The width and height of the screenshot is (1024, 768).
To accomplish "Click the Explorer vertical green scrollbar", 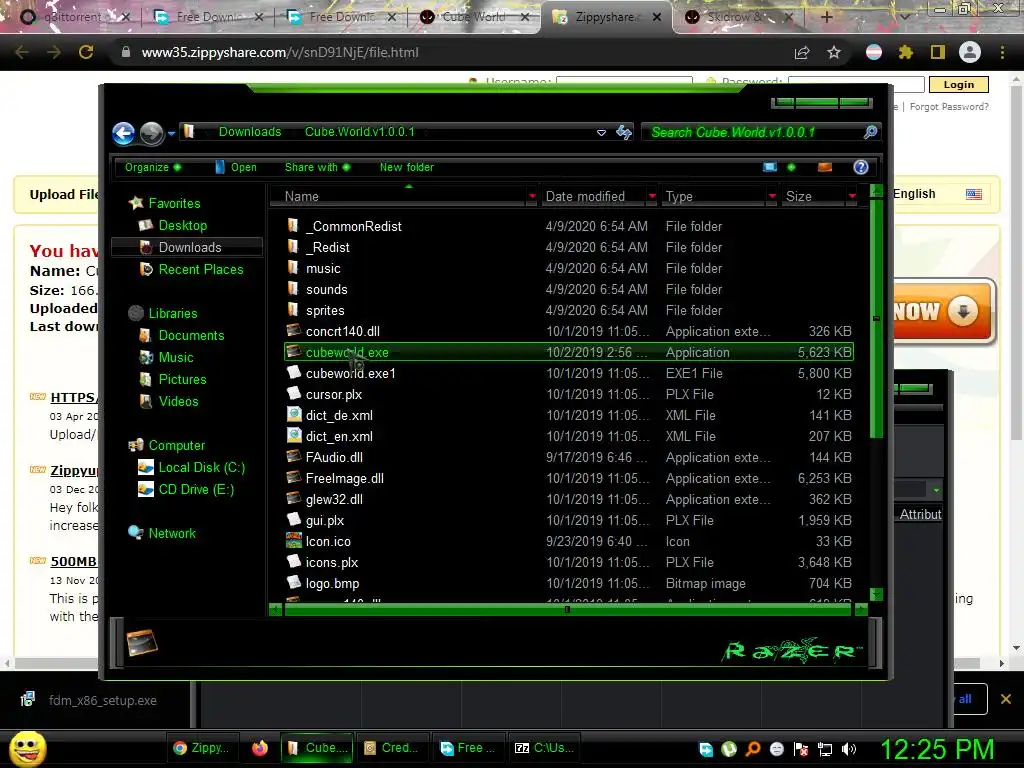I will tap(876, 317).
